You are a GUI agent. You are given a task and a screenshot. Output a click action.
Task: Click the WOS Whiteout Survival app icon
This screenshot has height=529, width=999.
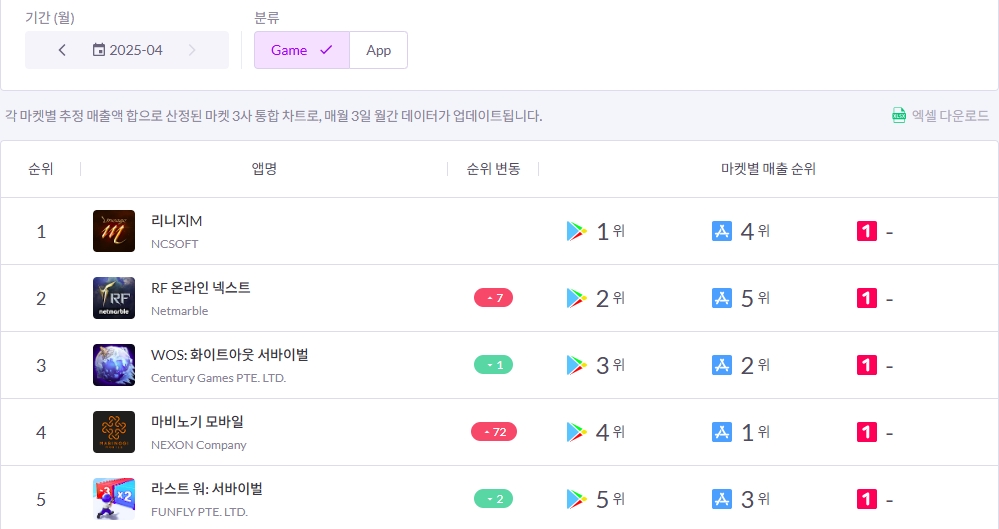(113, 365)
